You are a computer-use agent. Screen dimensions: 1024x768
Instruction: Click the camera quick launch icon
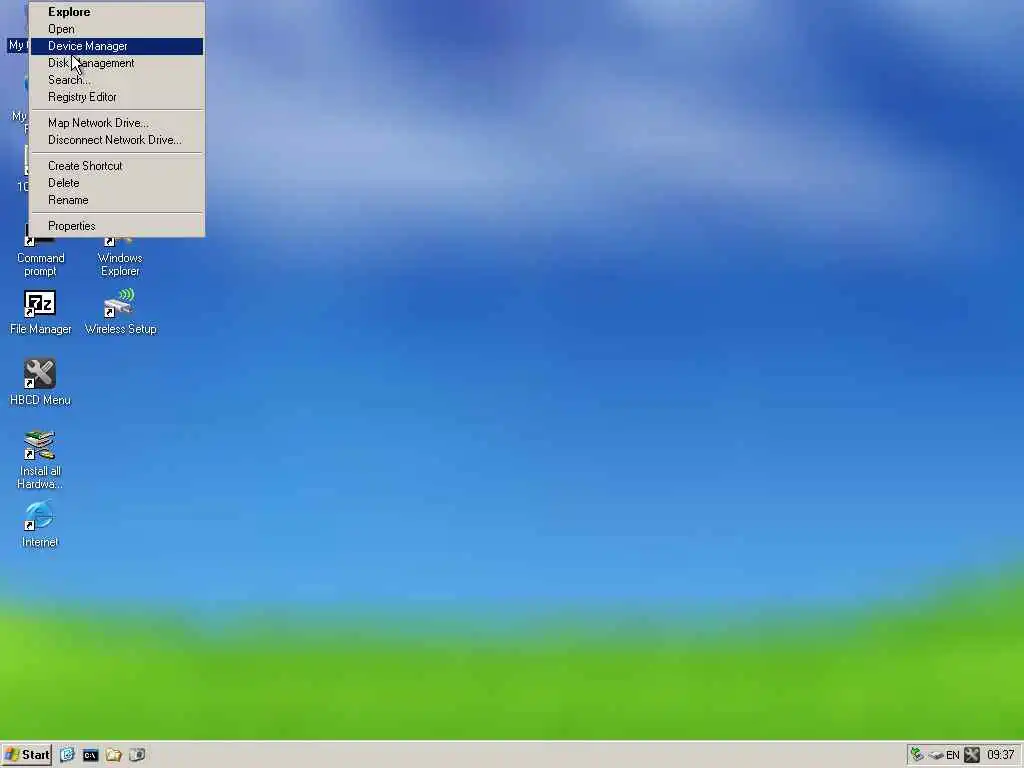(137, 755)
